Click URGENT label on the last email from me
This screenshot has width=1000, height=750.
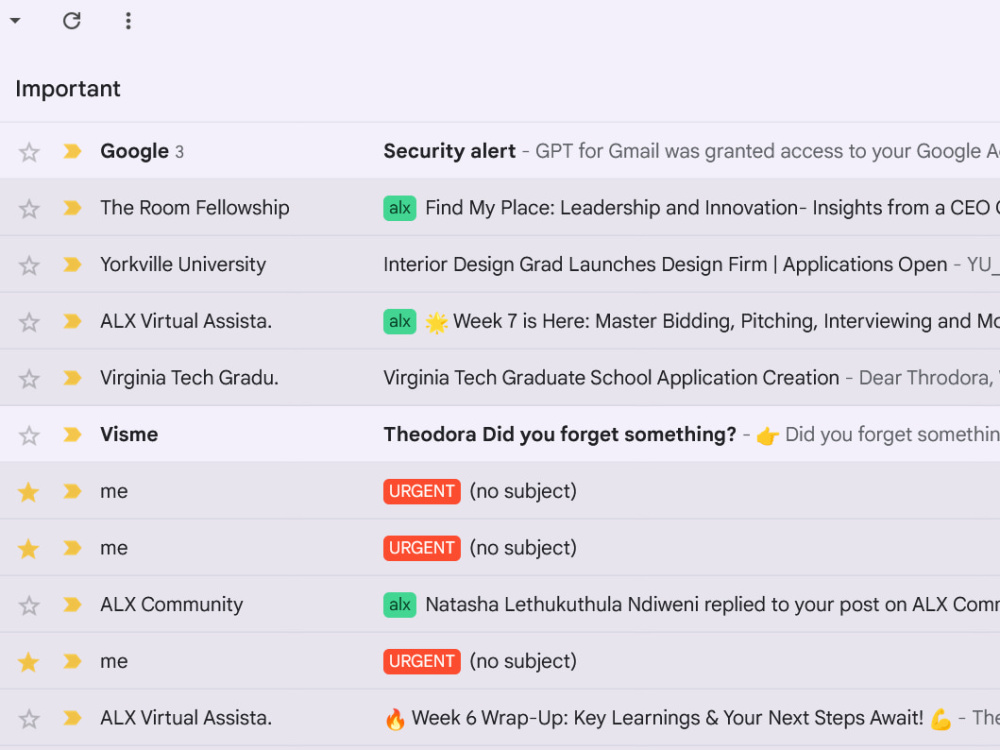click(422, 661)
